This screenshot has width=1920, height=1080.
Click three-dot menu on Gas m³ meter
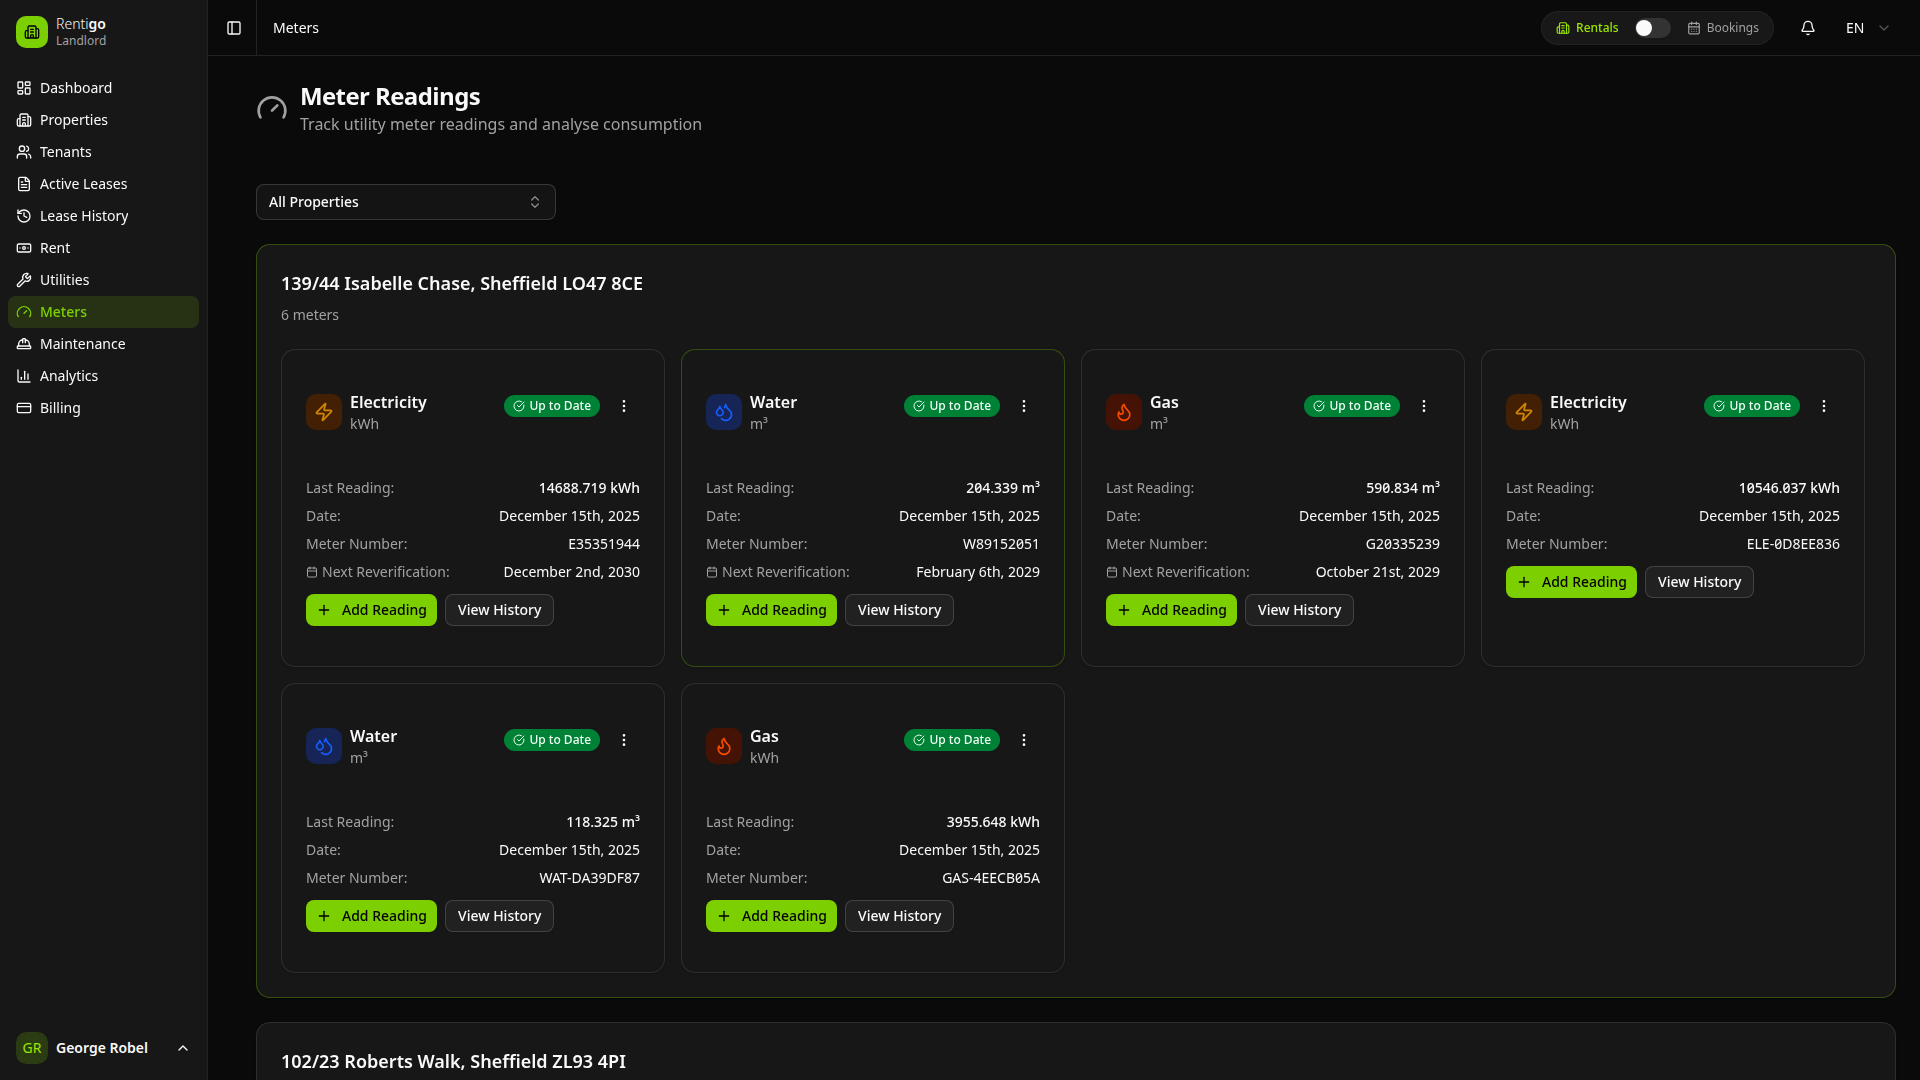[1424, 406]
